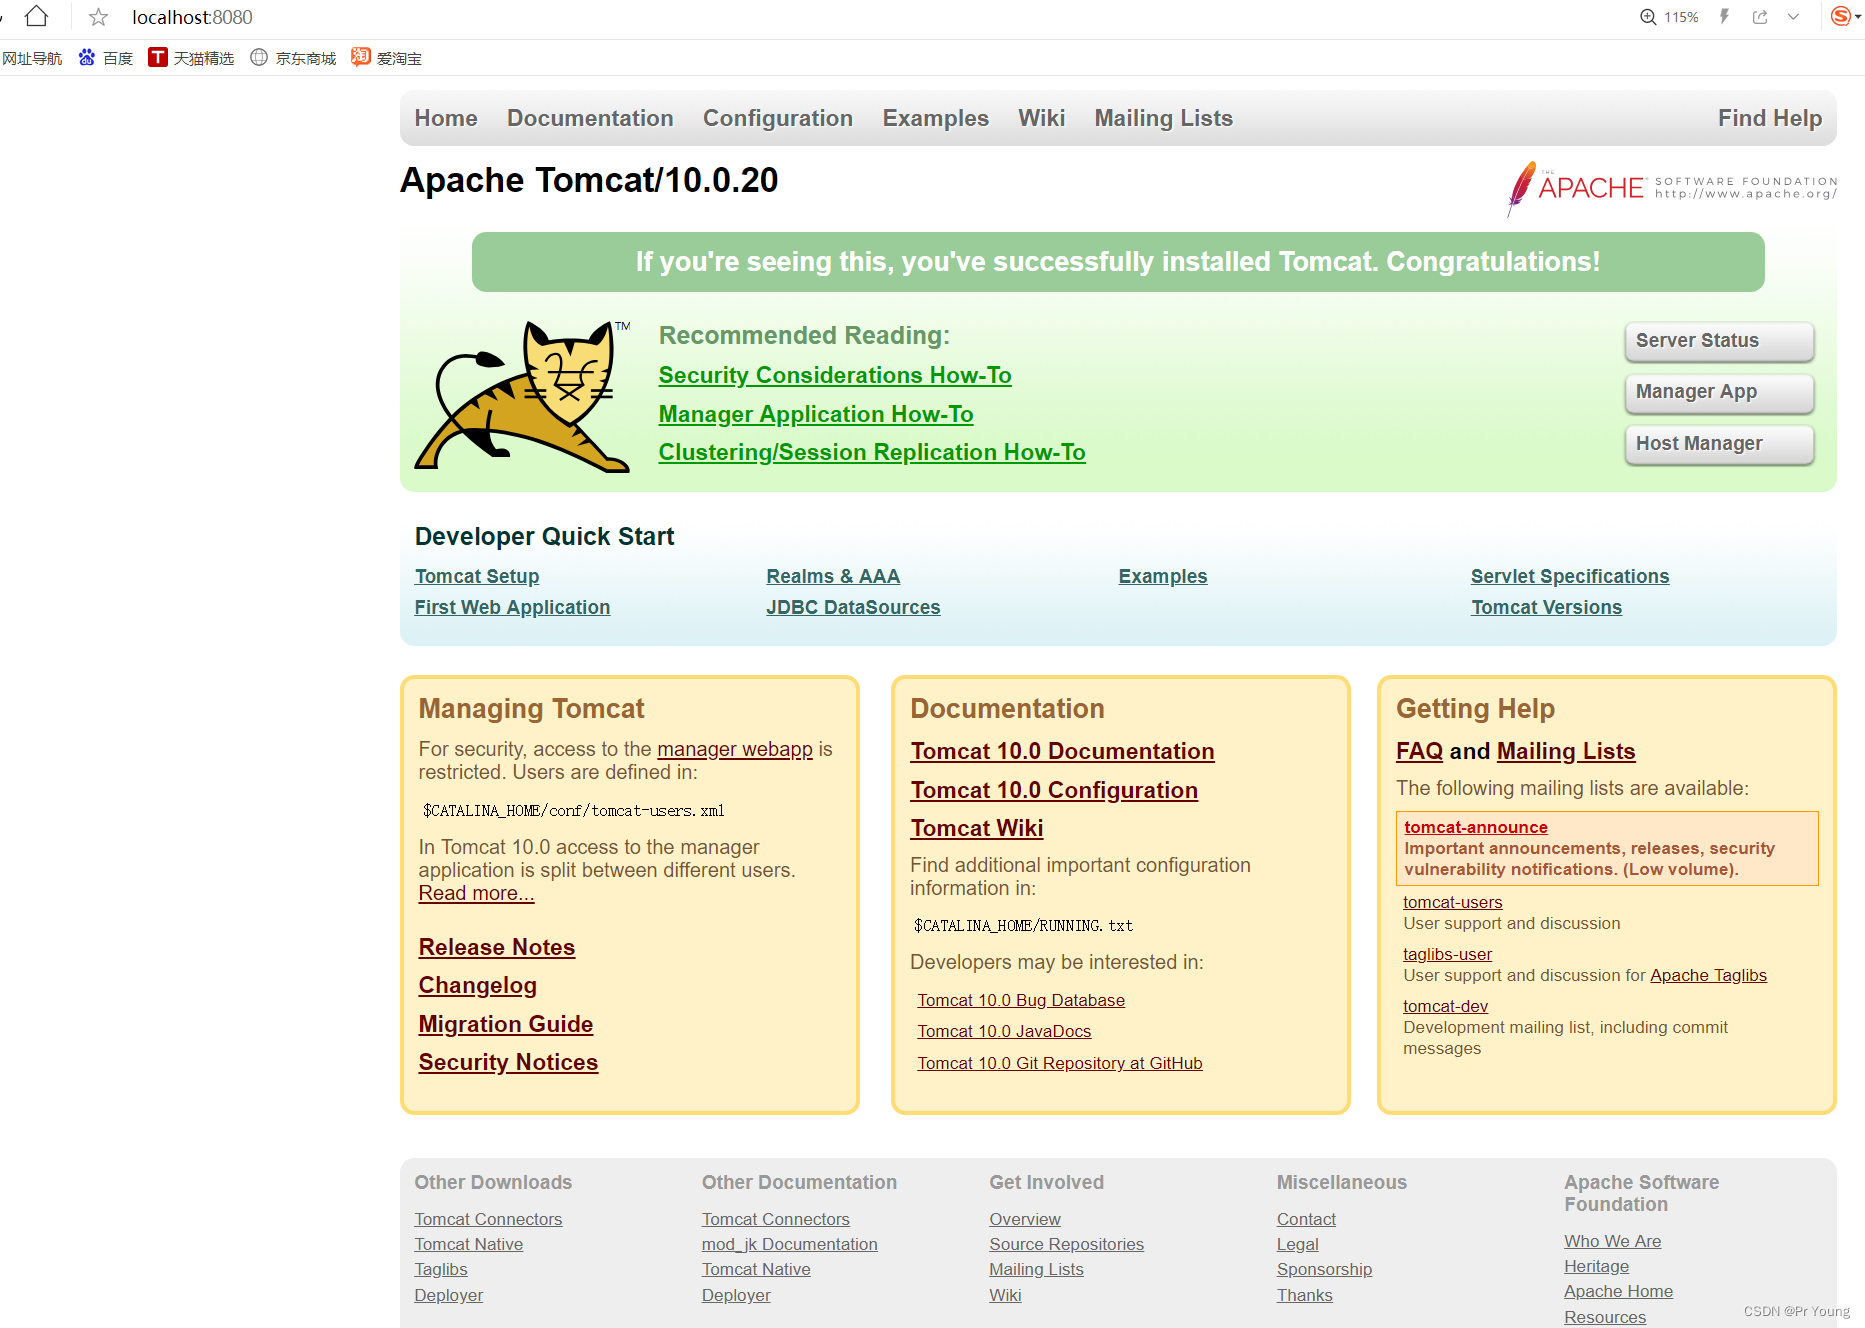Open Clustering/Session Replication How-To link
1865x1328 pixels.
[872, 452]
